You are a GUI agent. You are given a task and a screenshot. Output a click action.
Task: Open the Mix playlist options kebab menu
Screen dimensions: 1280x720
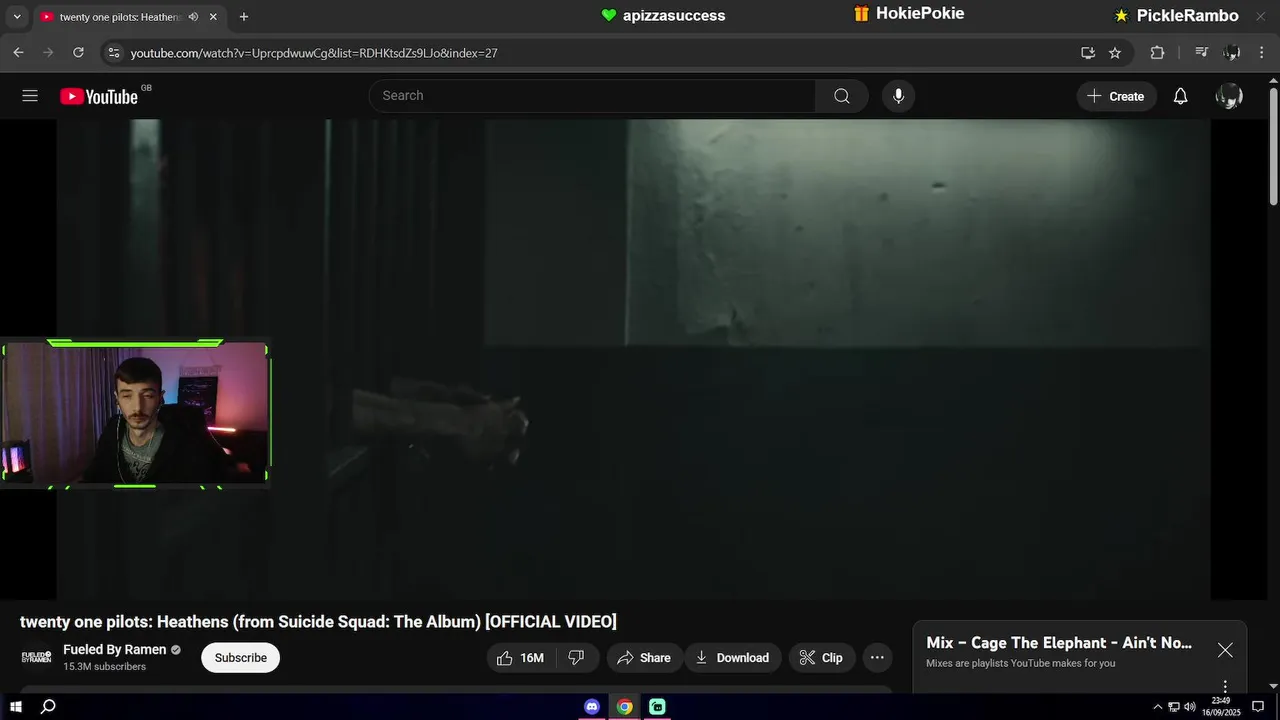pyautogui.click(x=1225, y=686)
